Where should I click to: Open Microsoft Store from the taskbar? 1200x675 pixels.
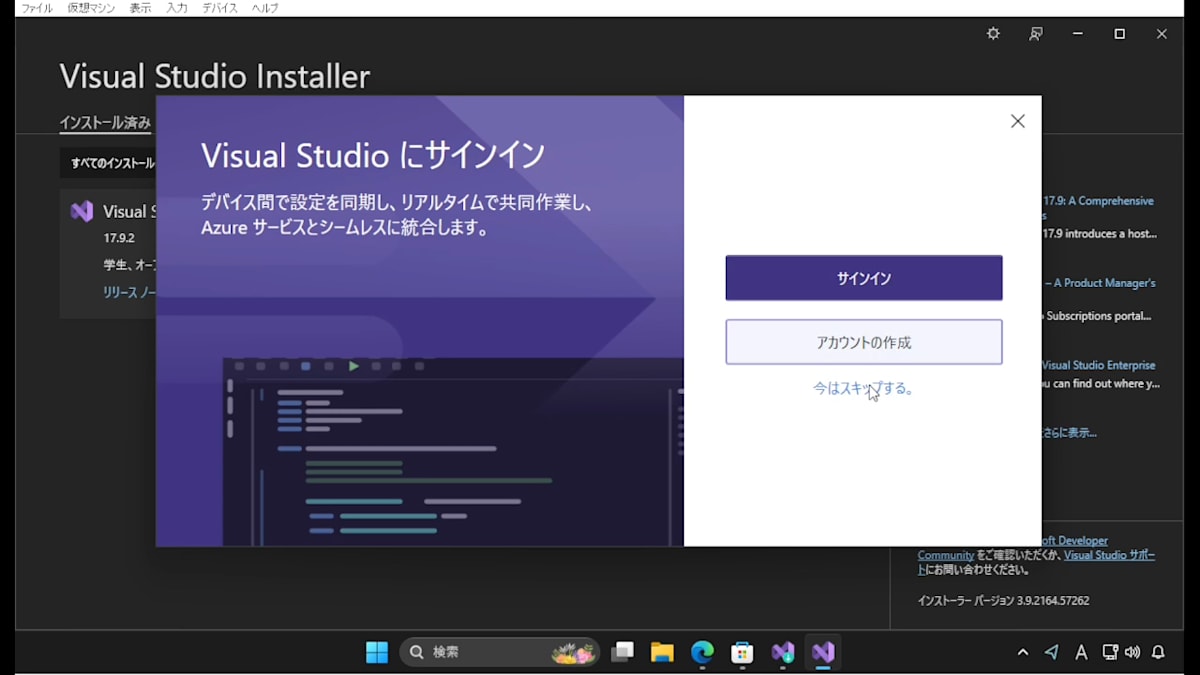click(741, 651)
